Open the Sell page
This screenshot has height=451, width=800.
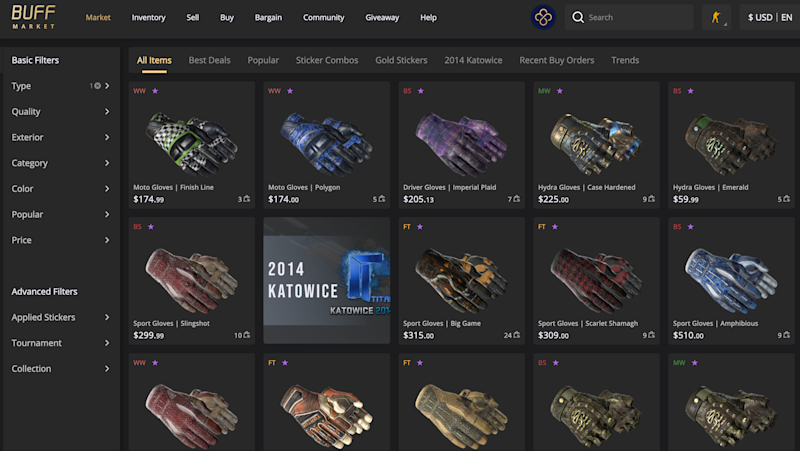[193, 17]
